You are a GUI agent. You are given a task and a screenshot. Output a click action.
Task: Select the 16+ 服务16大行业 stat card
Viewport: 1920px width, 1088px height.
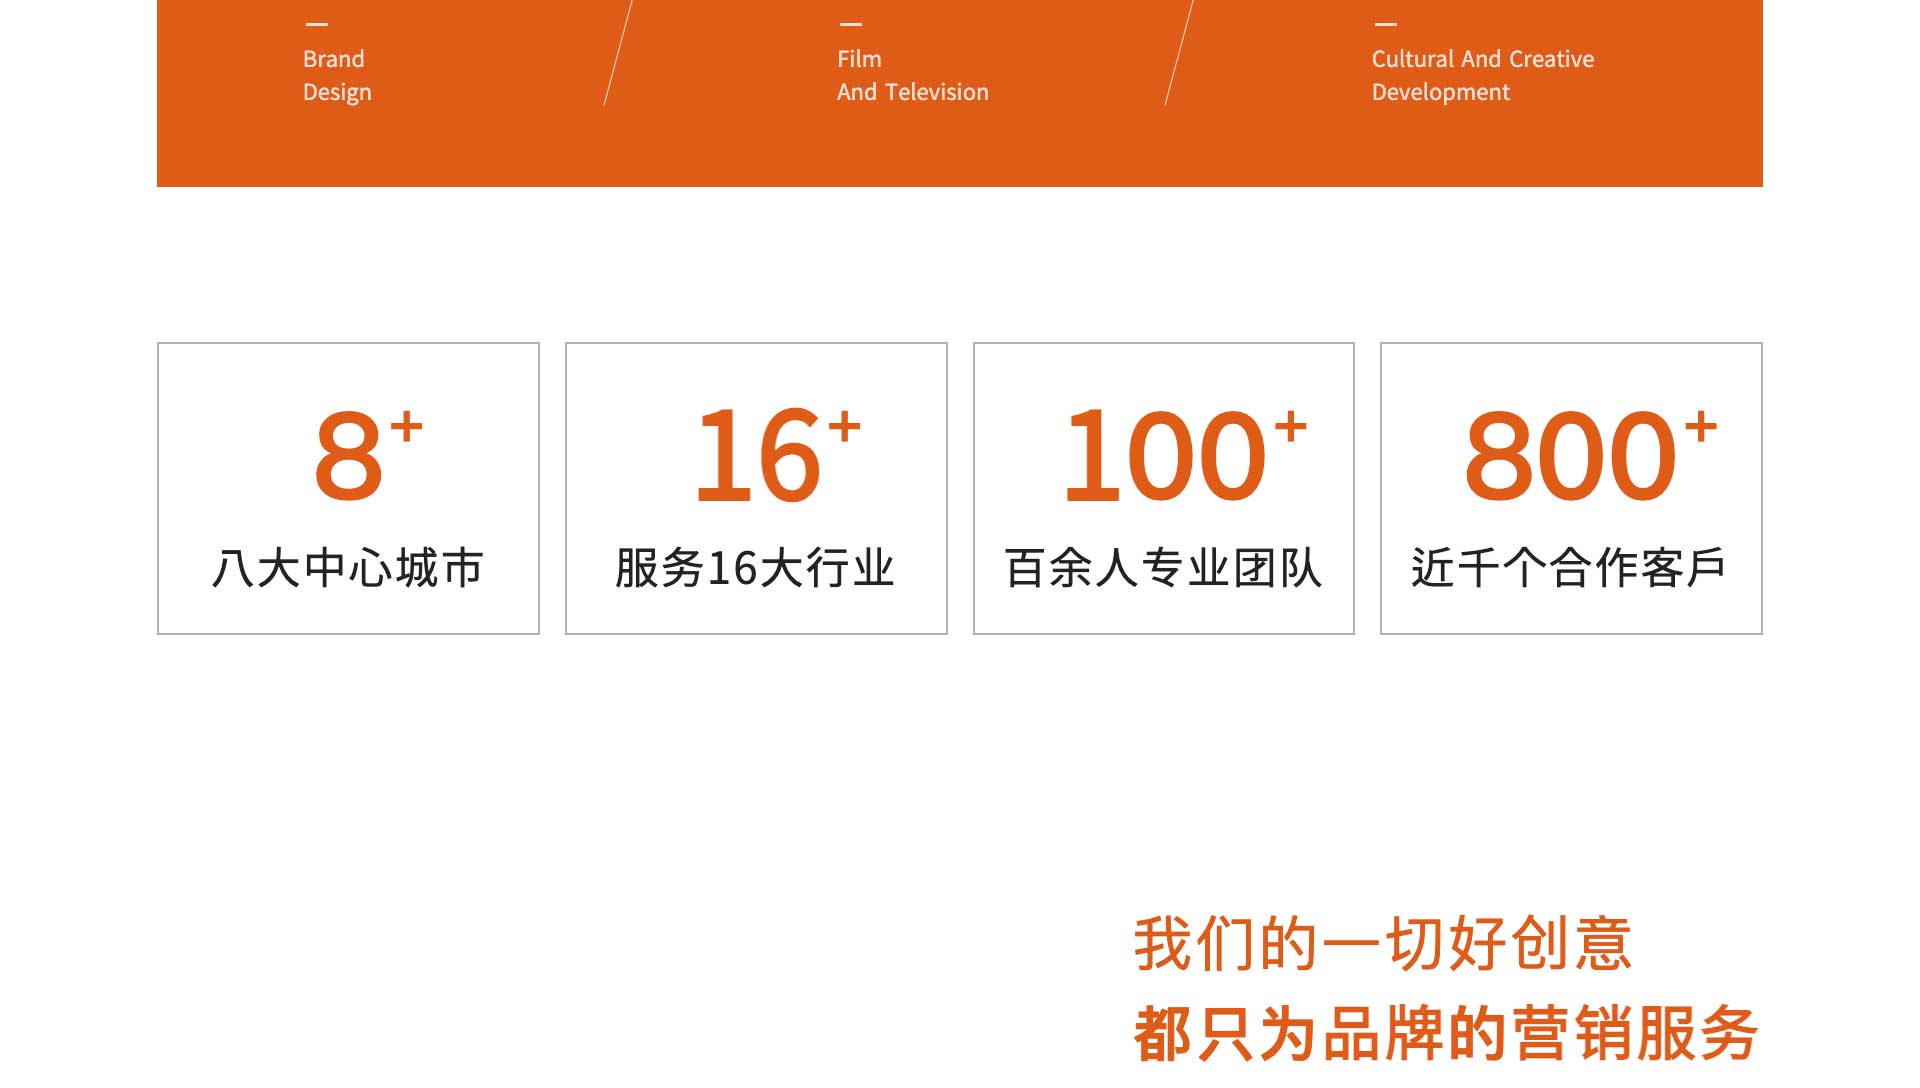tap(756, 488)
